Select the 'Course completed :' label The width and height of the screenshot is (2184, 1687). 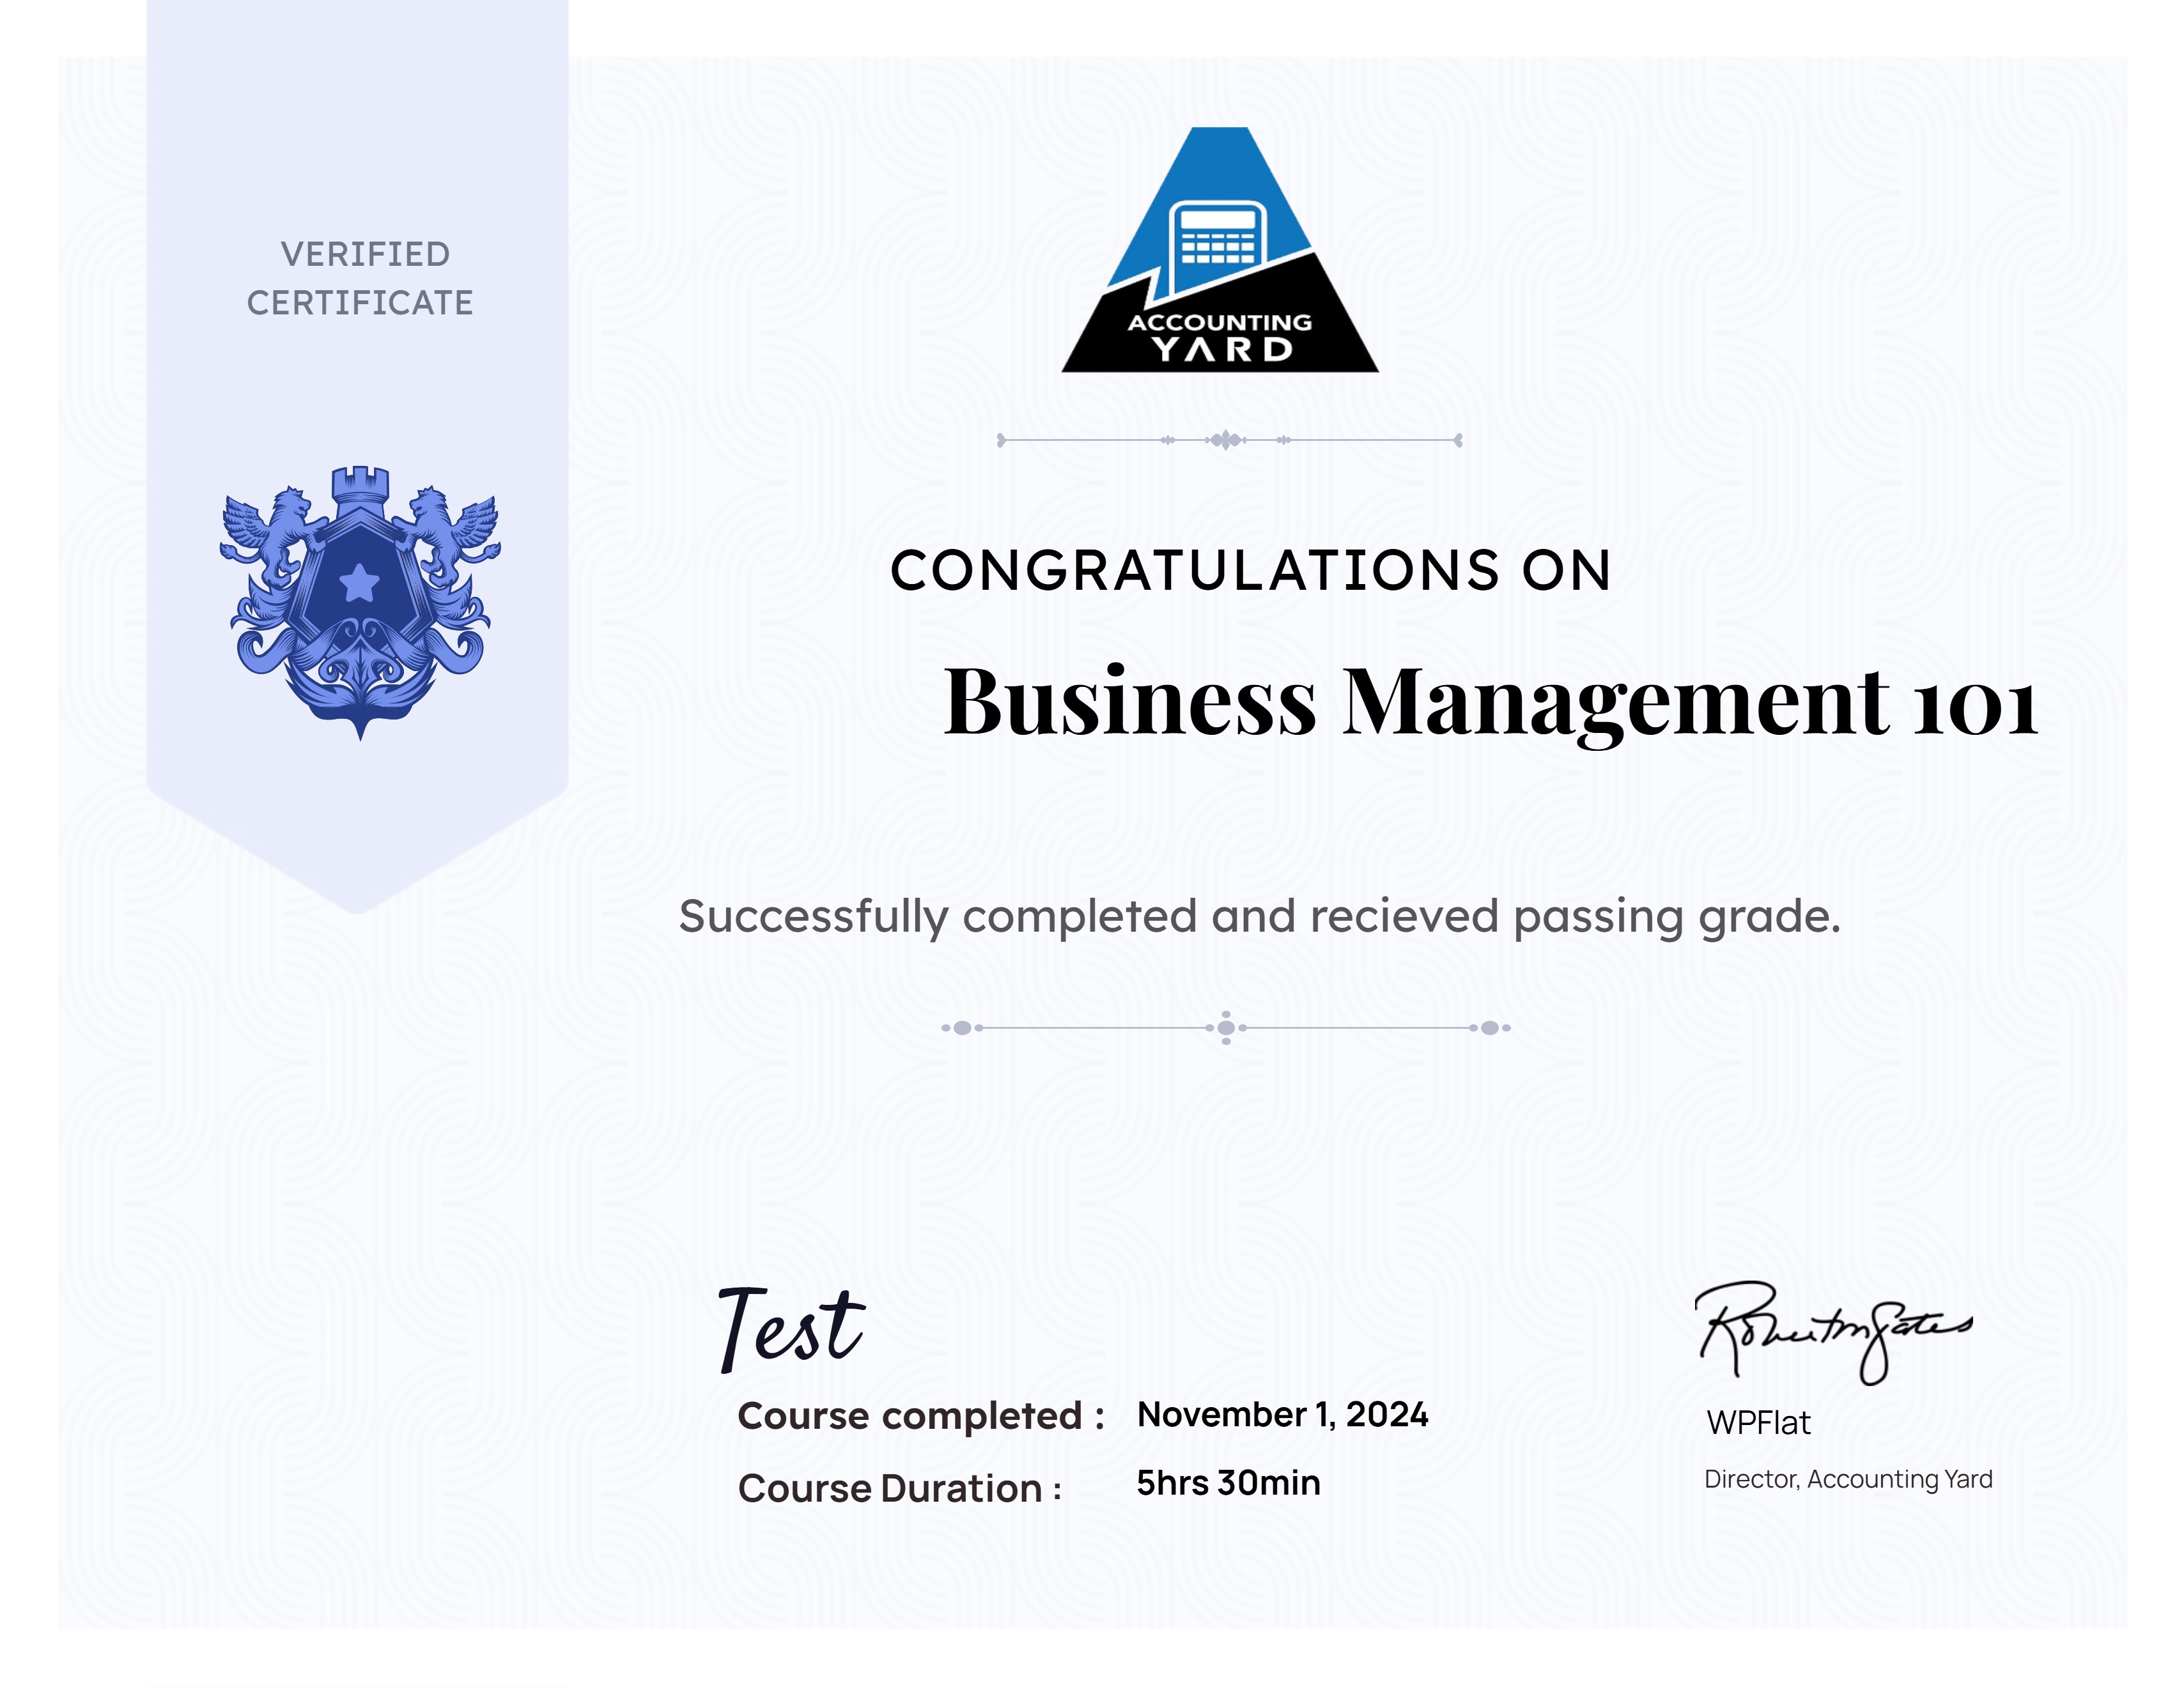921,1416
